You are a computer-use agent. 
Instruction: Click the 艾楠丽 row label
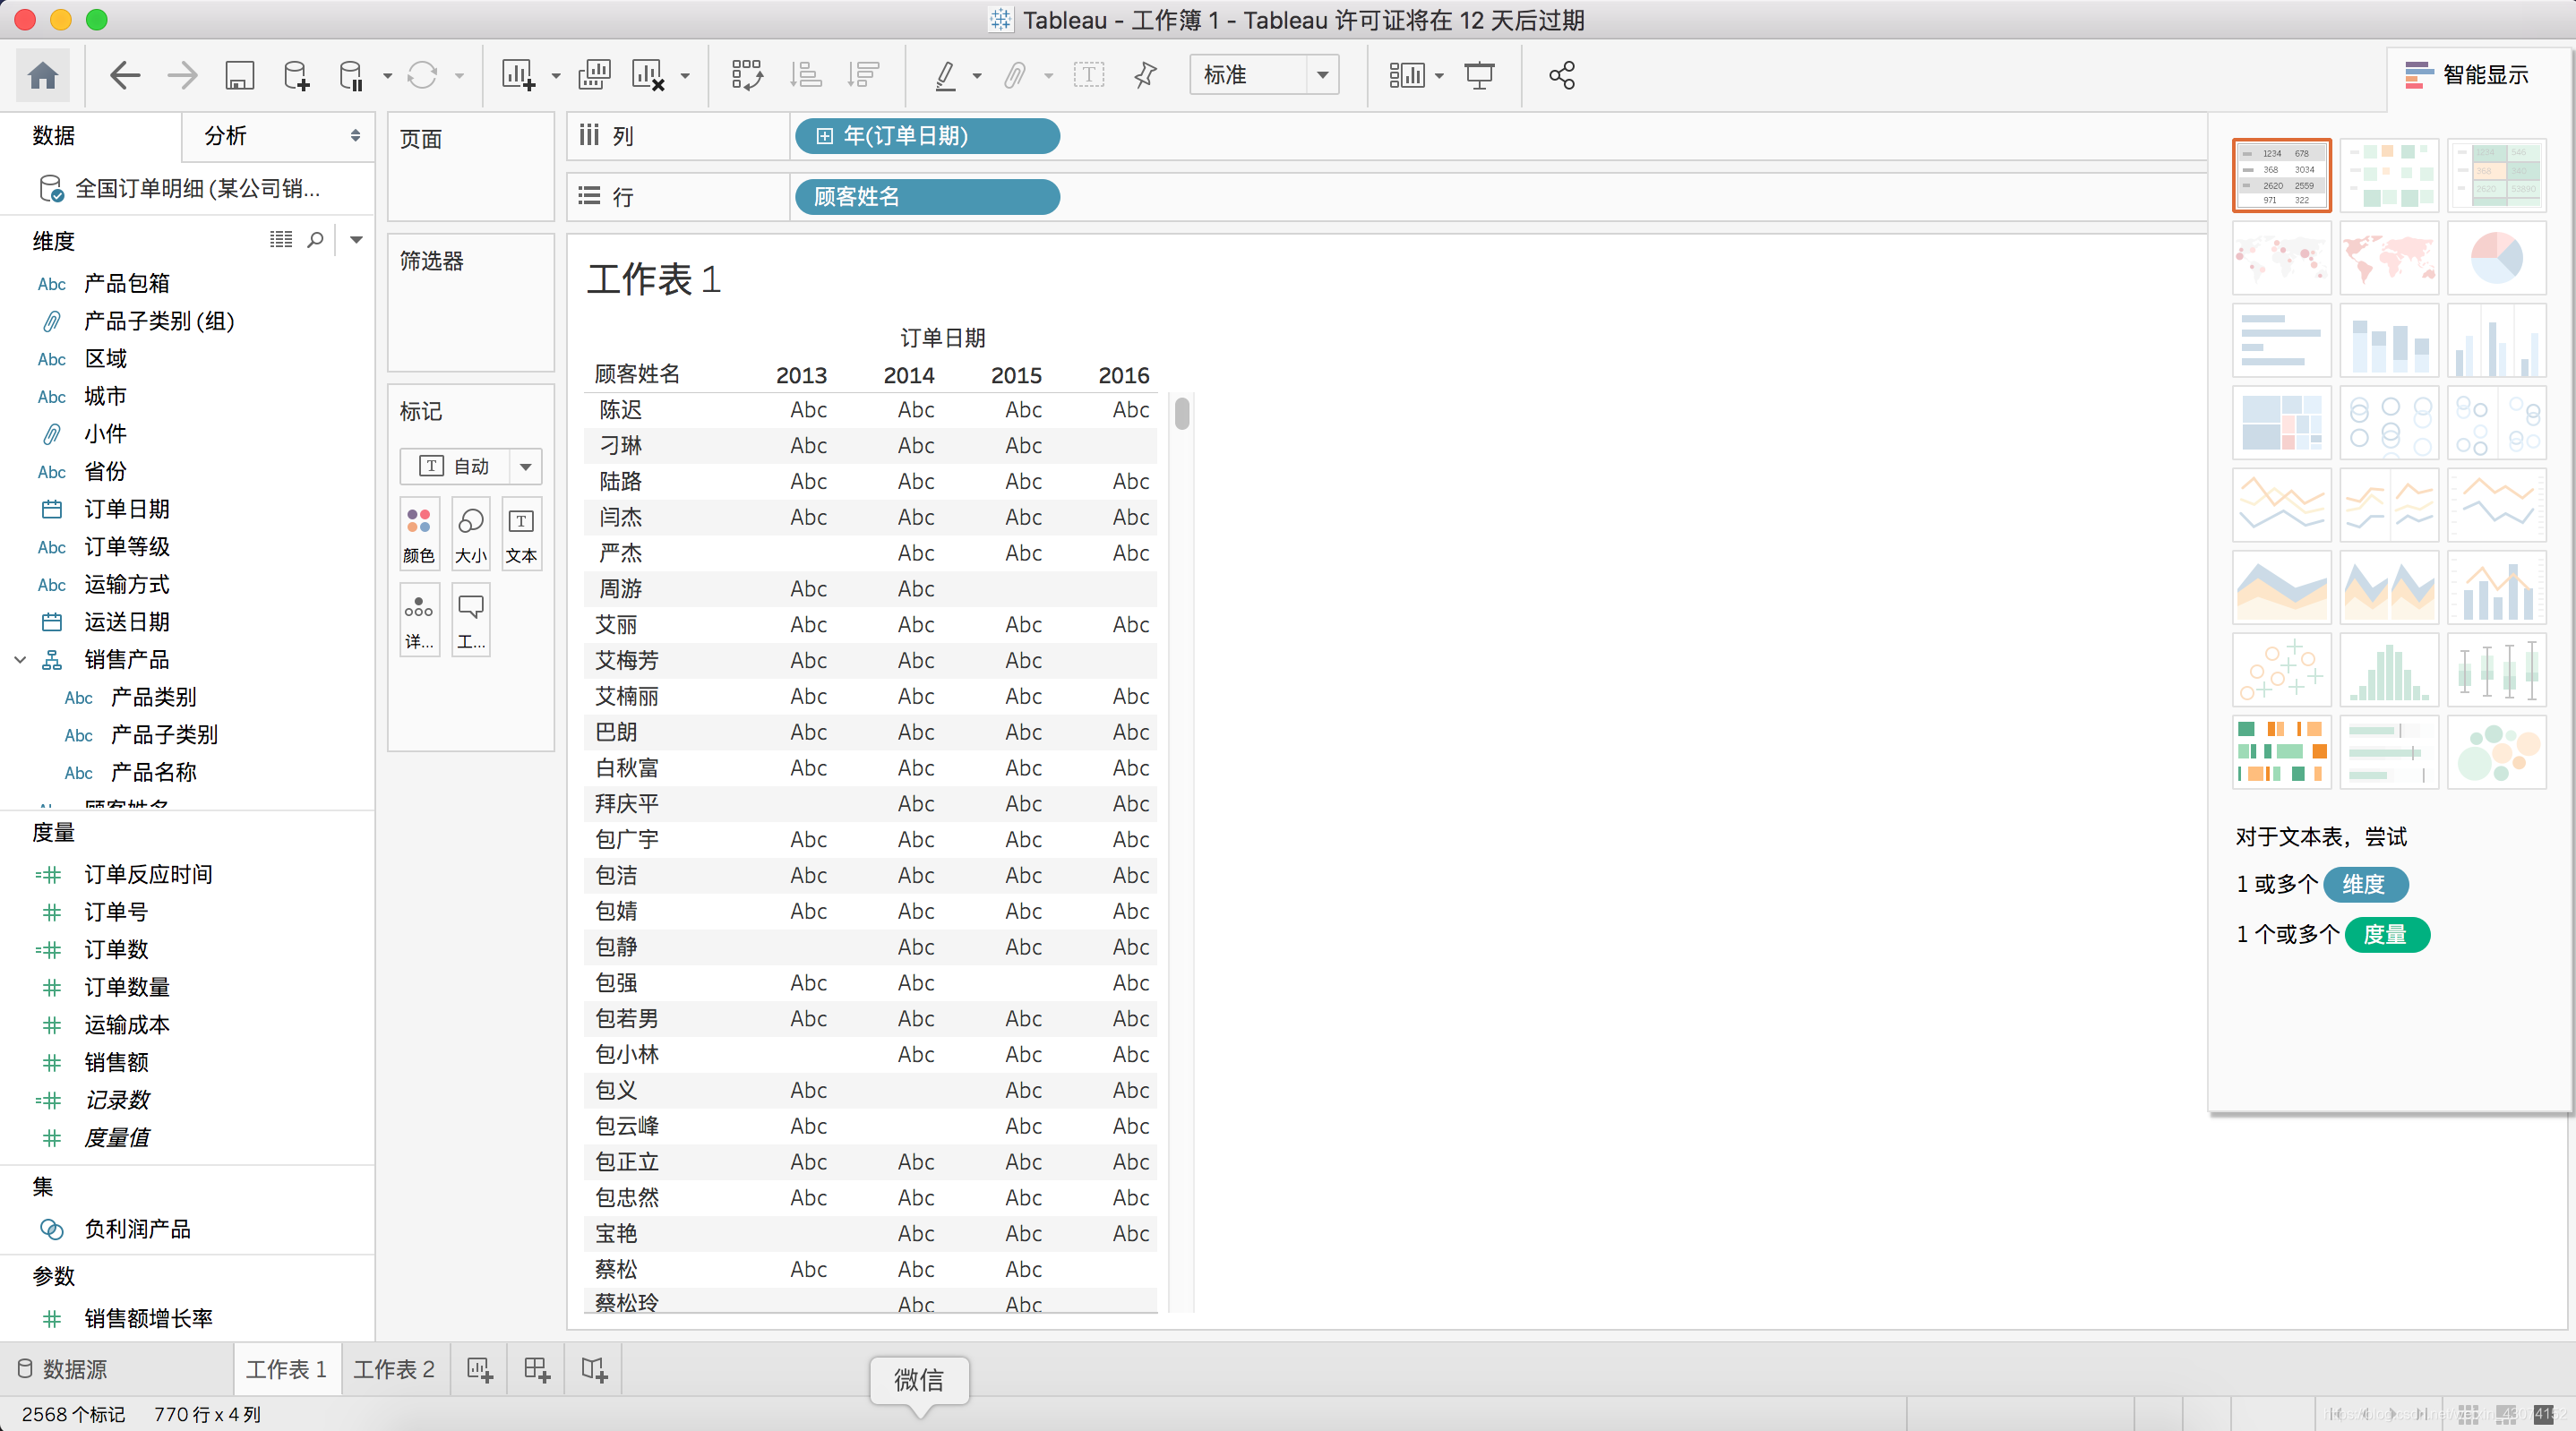(x=627, y=696)
